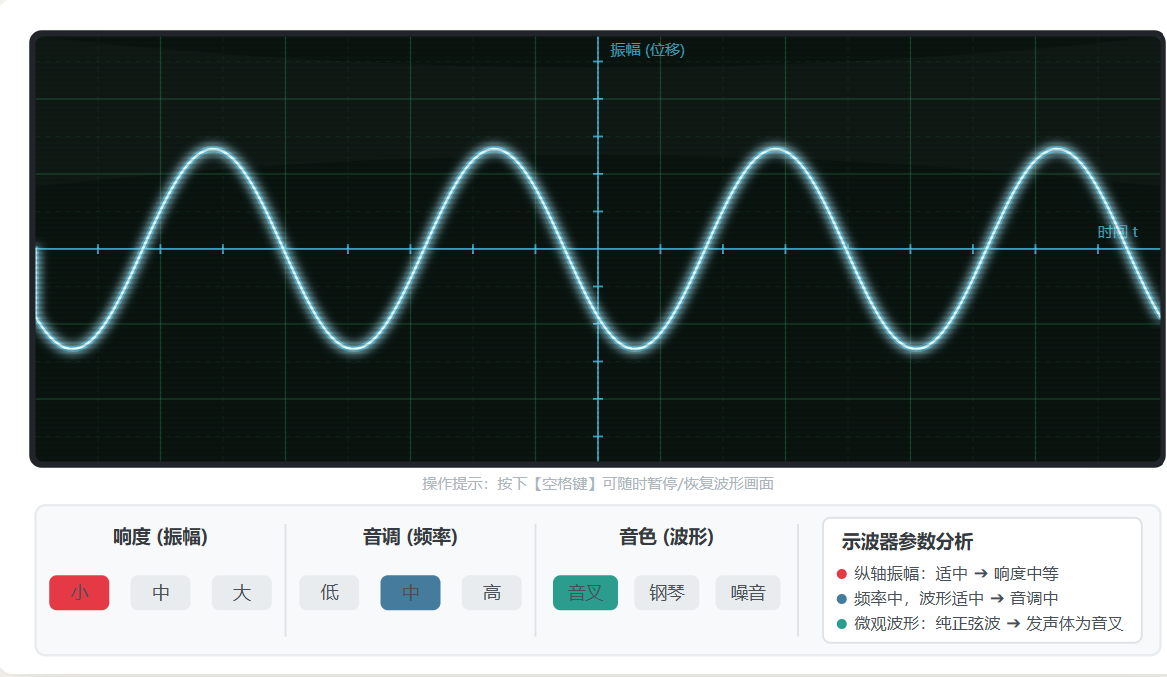Click the 音调 (频率) heading

pos(410,537)
